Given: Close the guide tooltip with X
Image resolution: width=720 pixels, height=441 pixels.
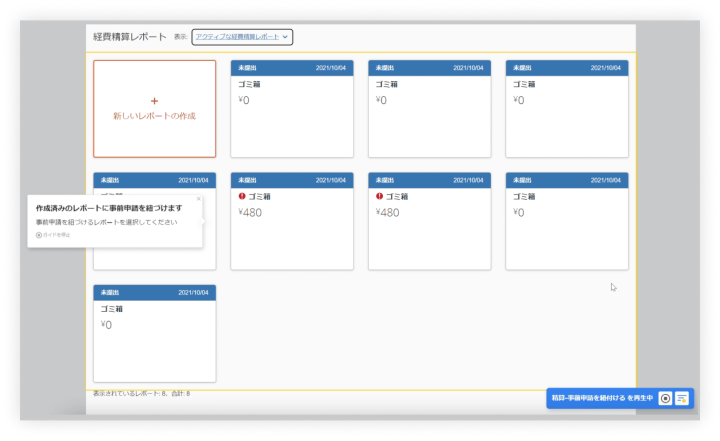Looking at the screenshot, I should [198, 199].
